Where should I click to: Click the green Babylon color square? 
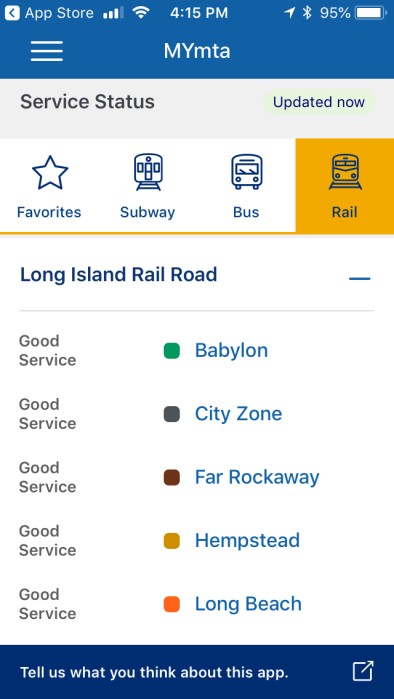[172, 351]
